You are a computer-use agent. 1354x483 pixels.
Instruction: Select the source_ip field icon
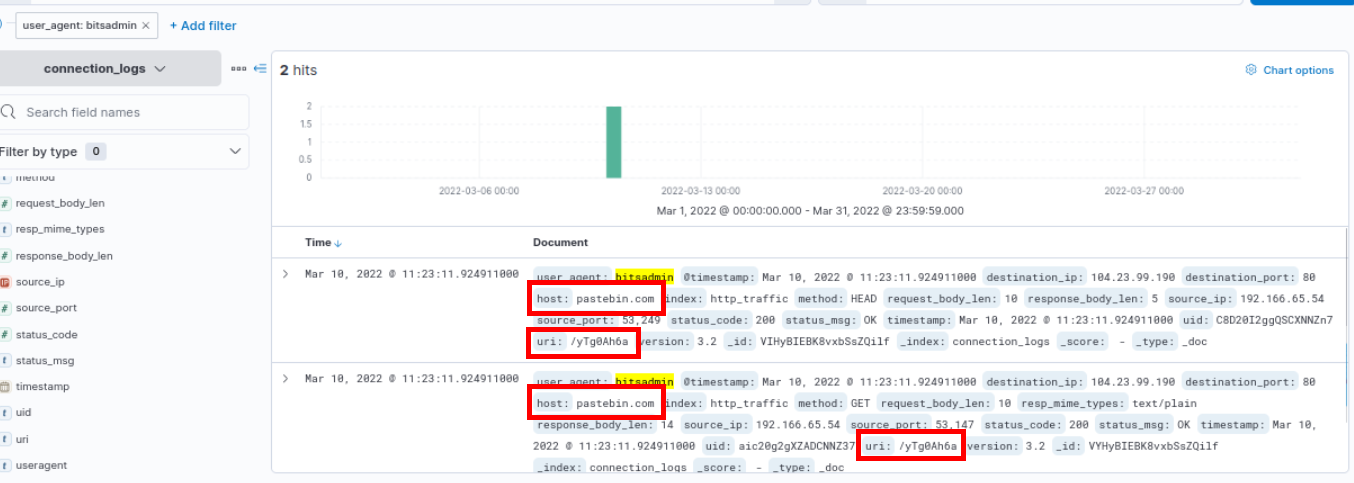pos(6,282)
